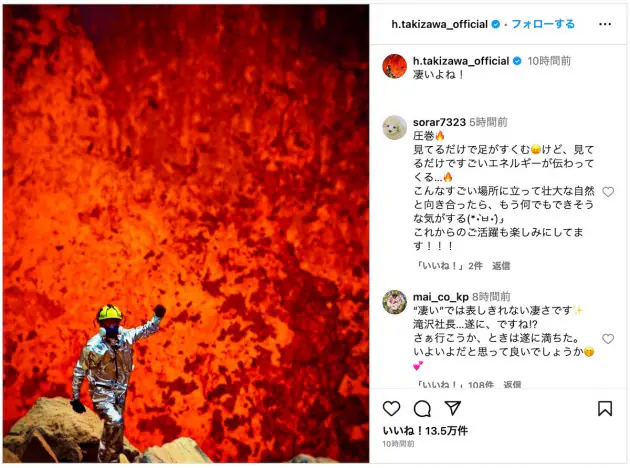The width and height of the screenshot is (630, 468).
Task: Open the いいね！13.5万件 likes count
Action: 425,431
